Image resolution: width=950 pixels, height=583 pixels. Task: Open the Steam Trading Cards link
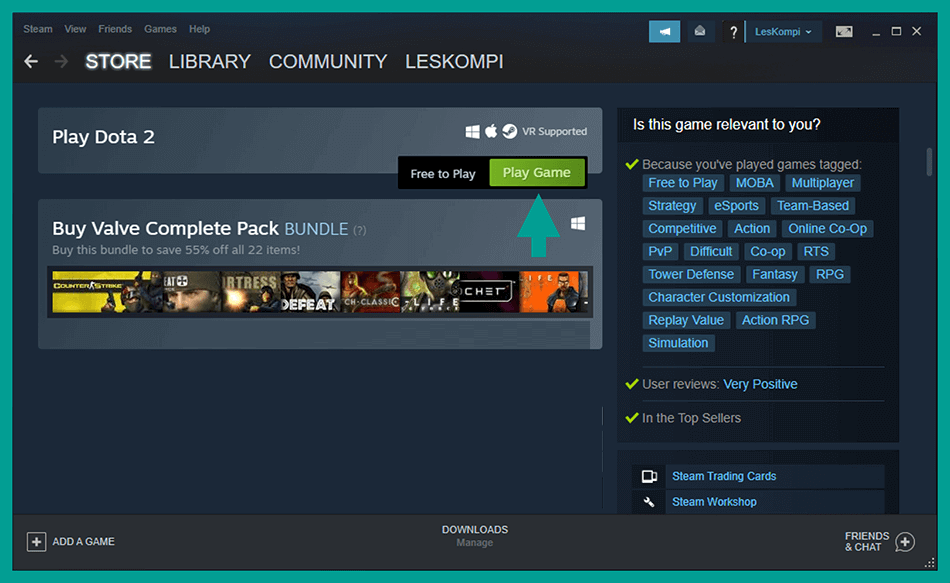[724, 476]
